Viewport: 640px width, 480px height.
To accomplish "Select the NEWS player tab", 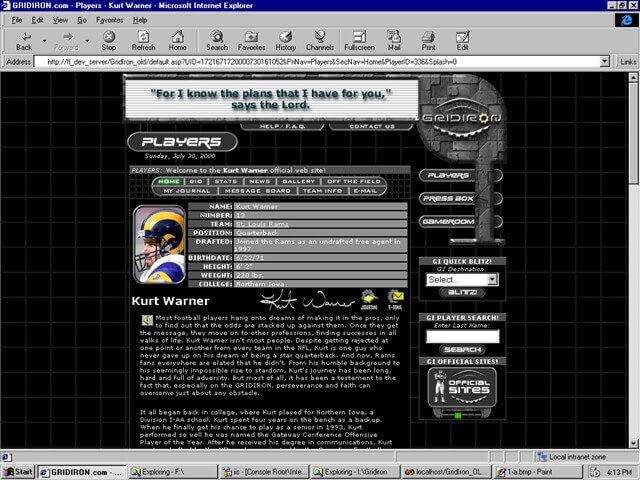I will pyautogui.click(x=260, y=181).
